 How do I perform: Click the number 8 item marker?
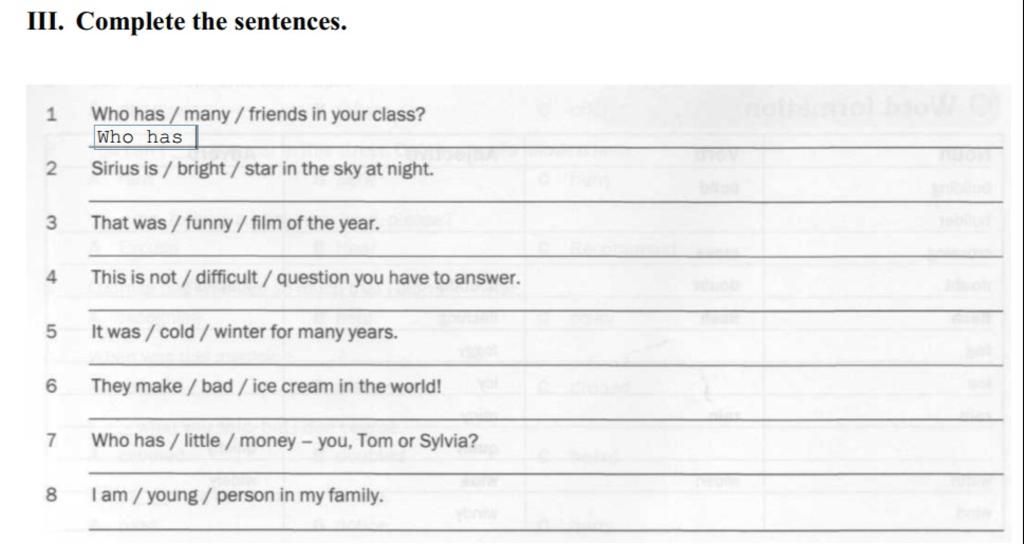pos(52,496)
